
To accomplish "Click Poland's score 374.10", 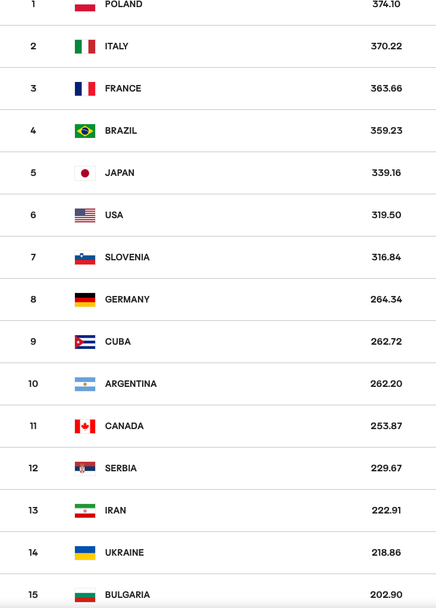I will click(x=386, y=4).
